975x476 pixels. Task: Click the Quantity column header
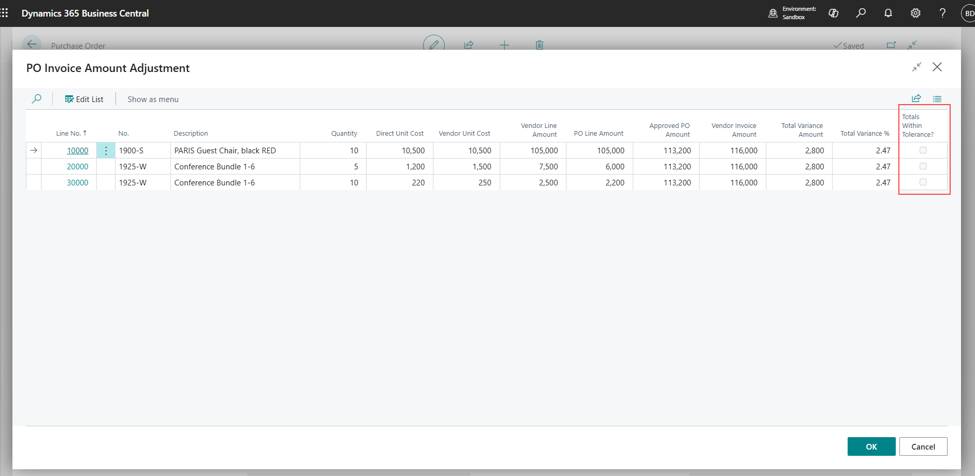click(344, 134)
